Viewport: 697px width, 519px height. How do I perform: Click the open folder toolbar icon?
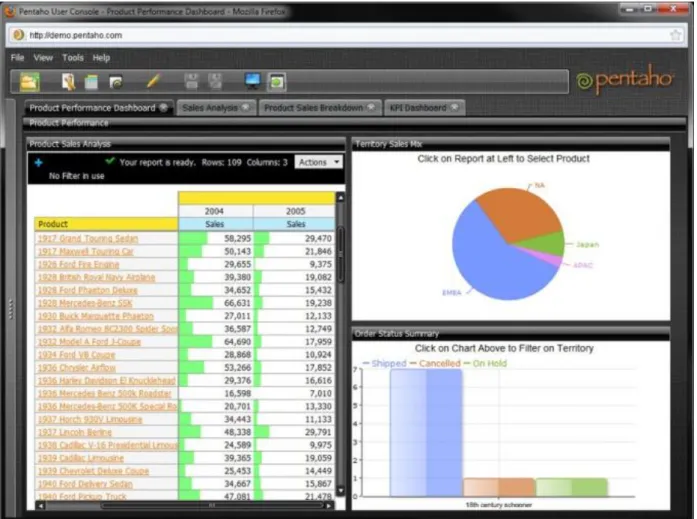30,82
